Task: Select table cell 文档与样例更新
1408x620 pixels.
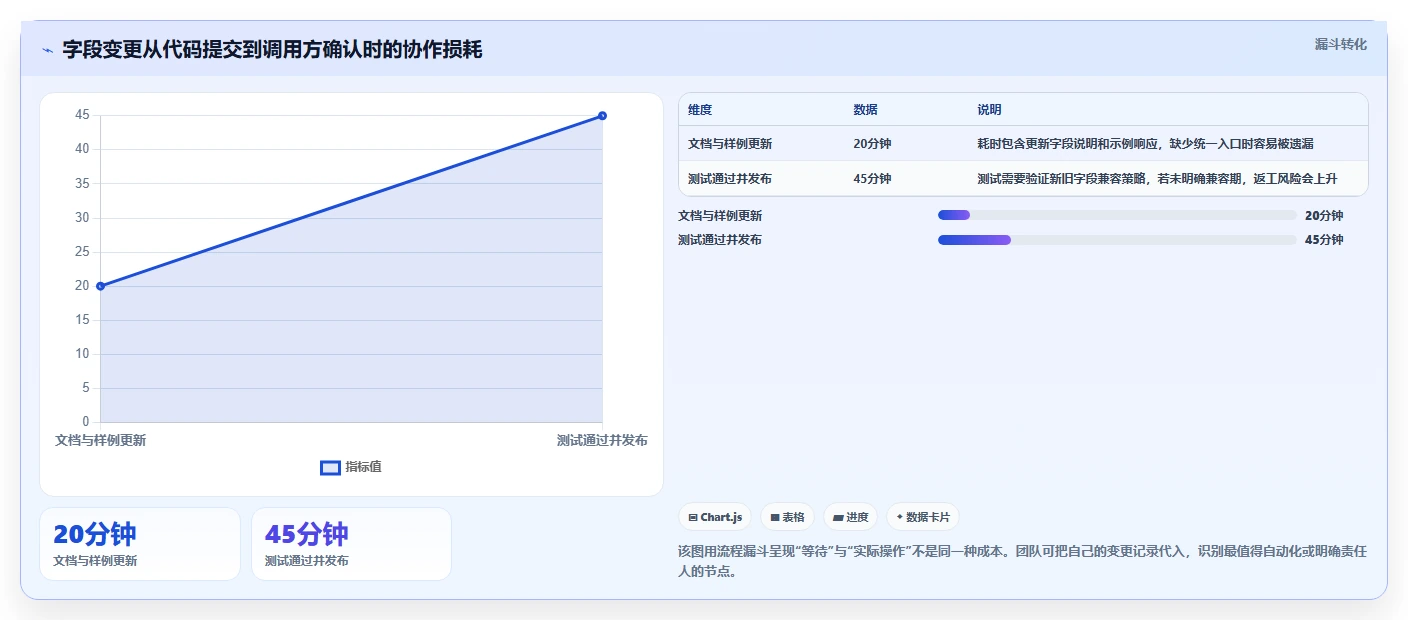Action: point(730,144)
